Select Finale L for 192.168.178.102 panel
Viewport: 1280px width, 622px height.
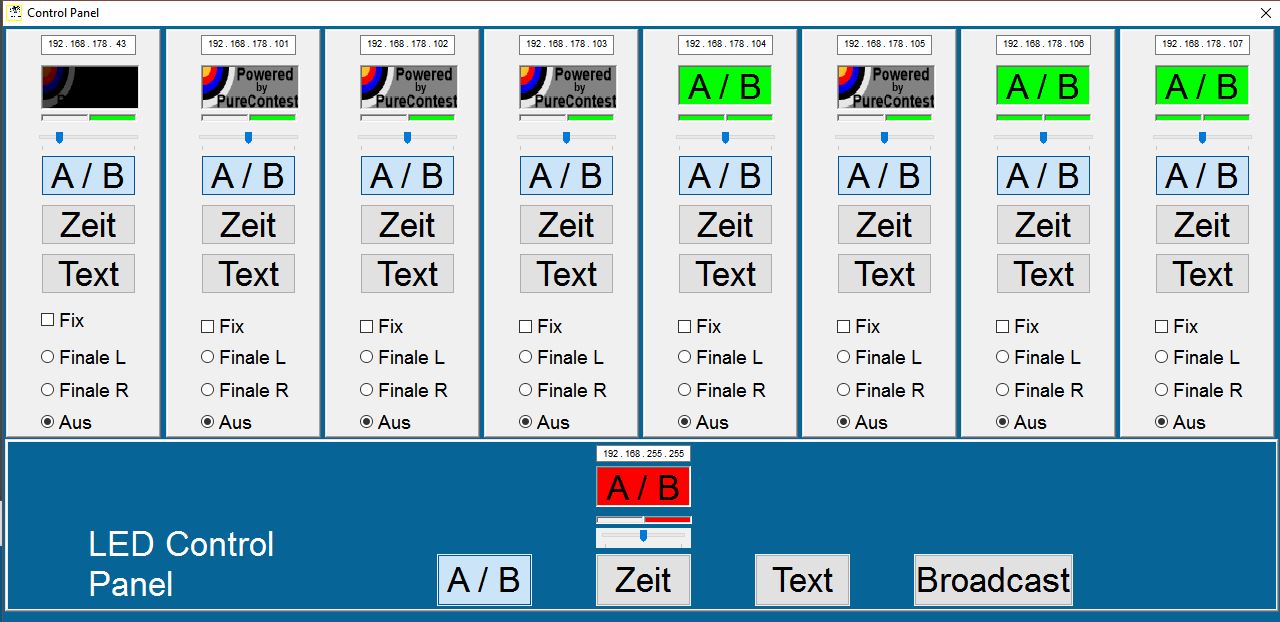pos(366,357)
